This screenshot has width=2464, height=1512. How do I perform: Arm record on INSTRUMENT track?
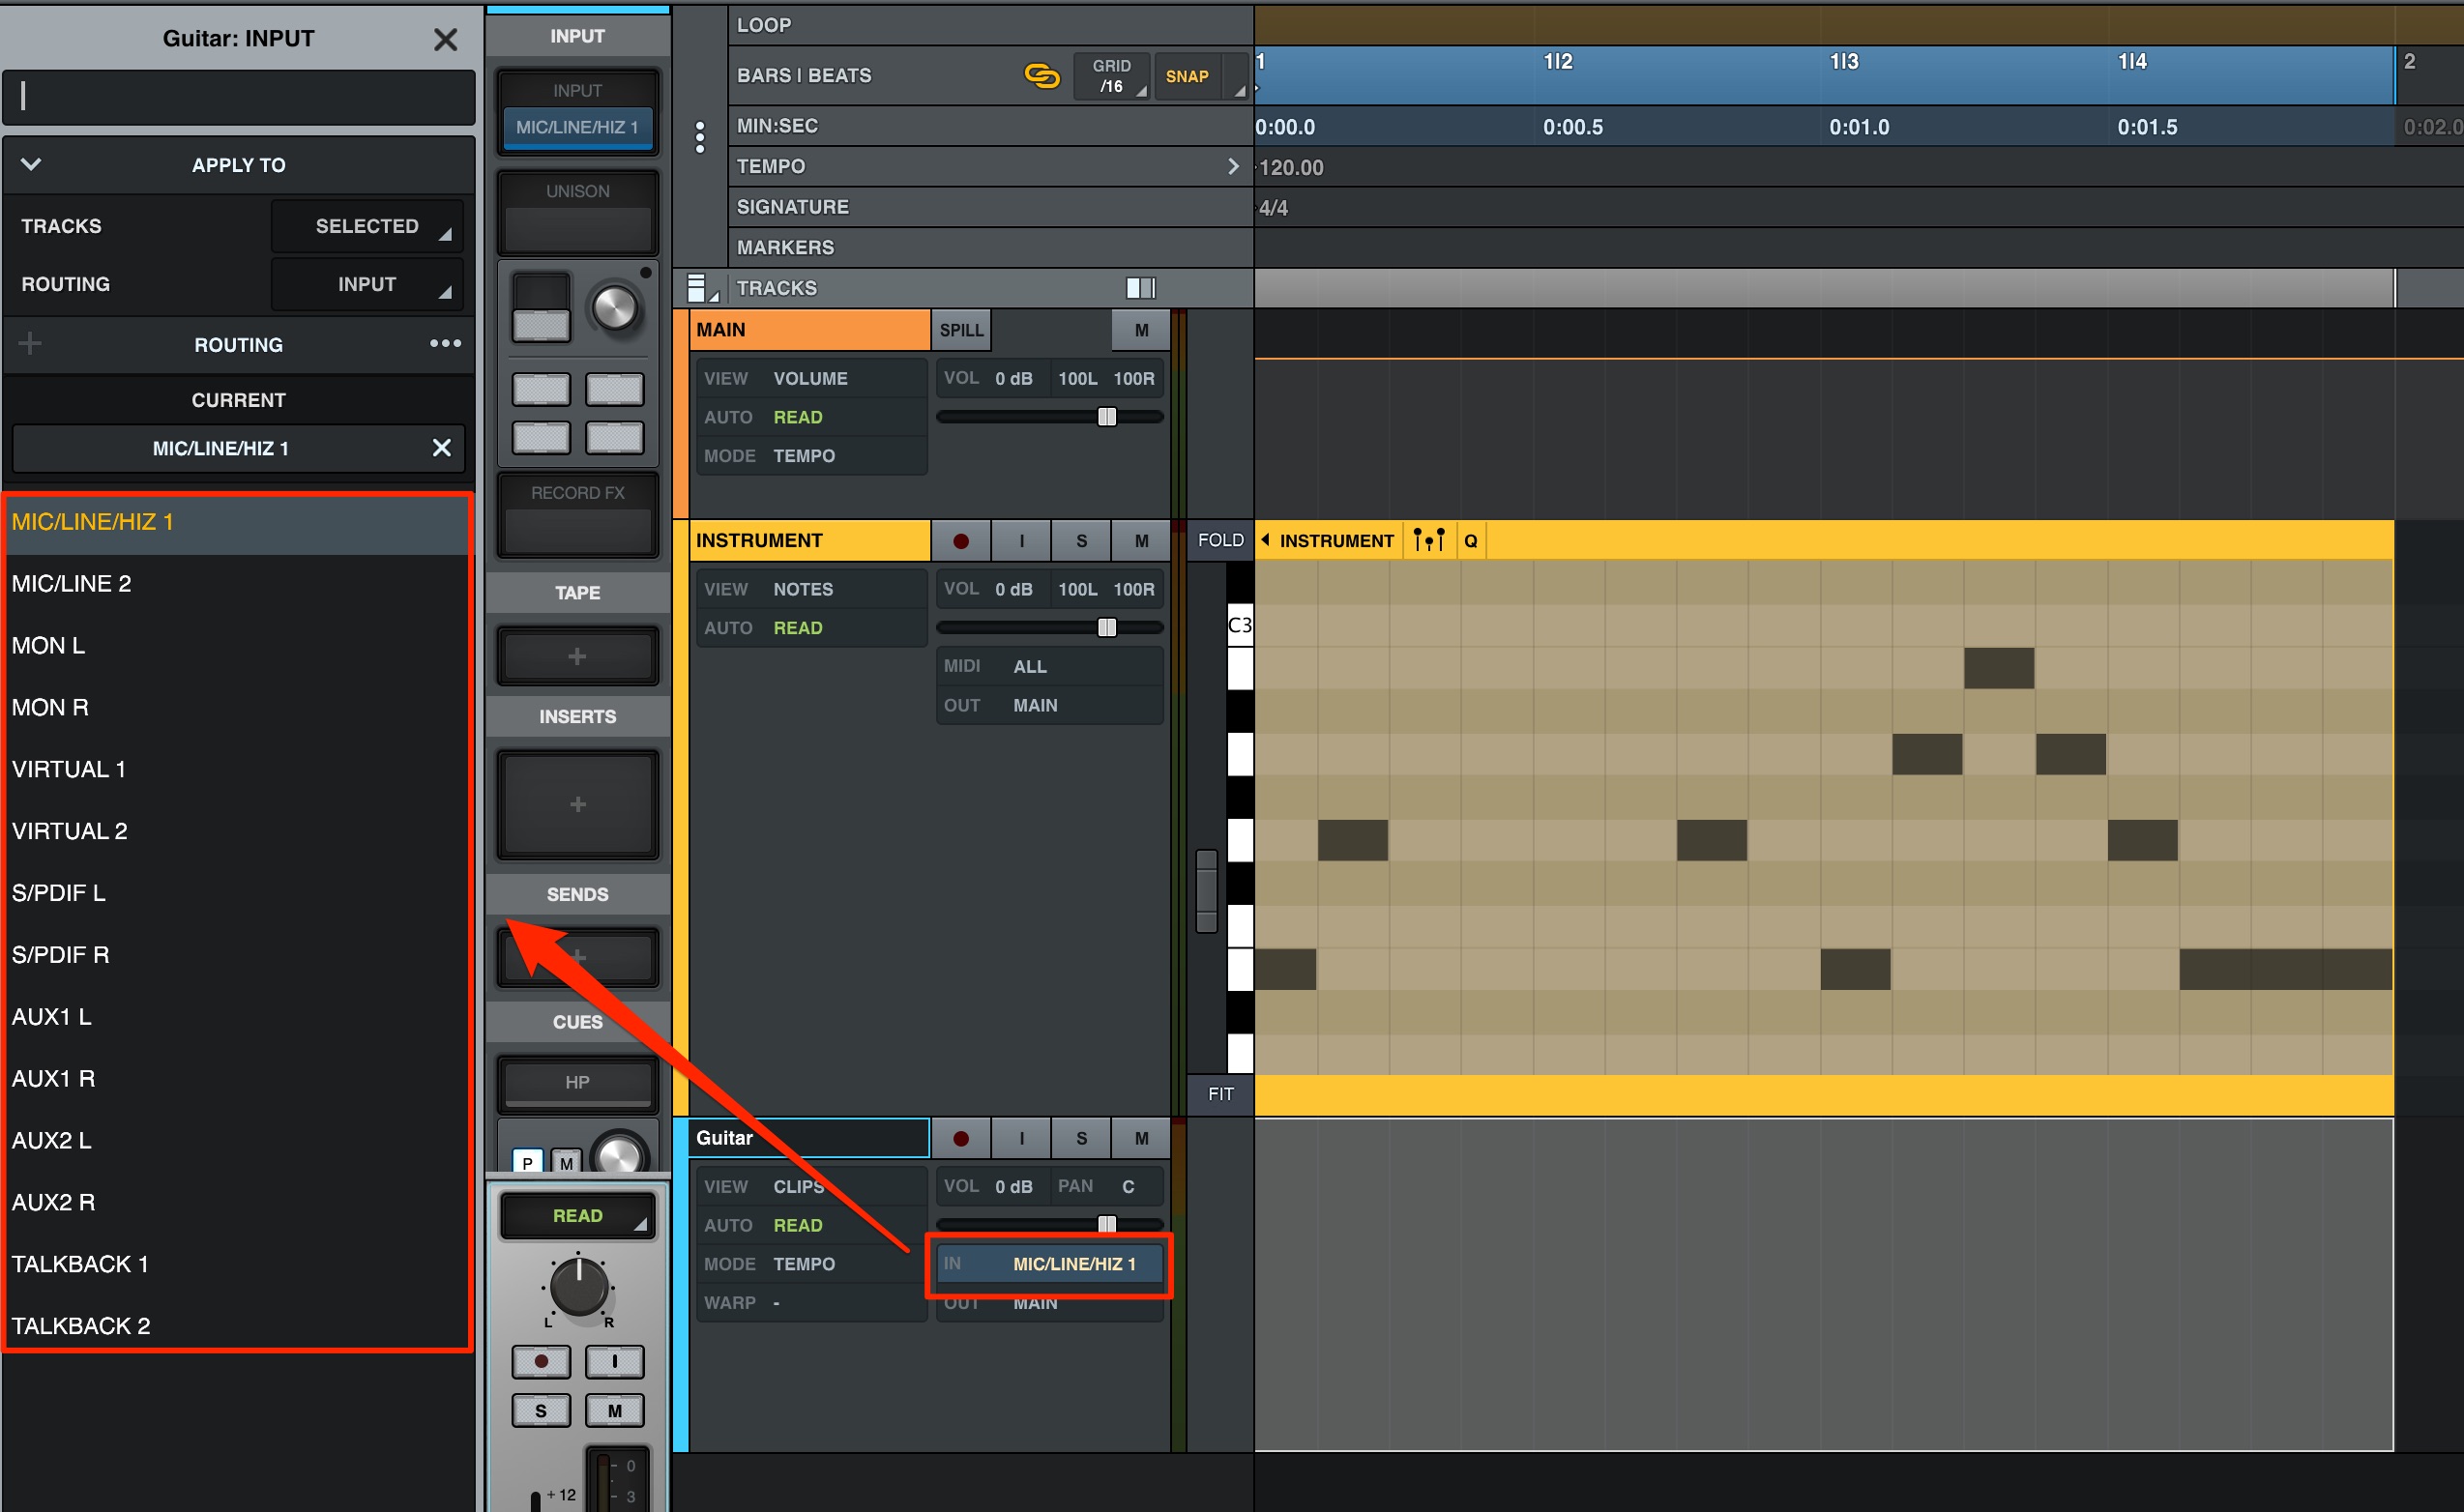coord(960,541)
